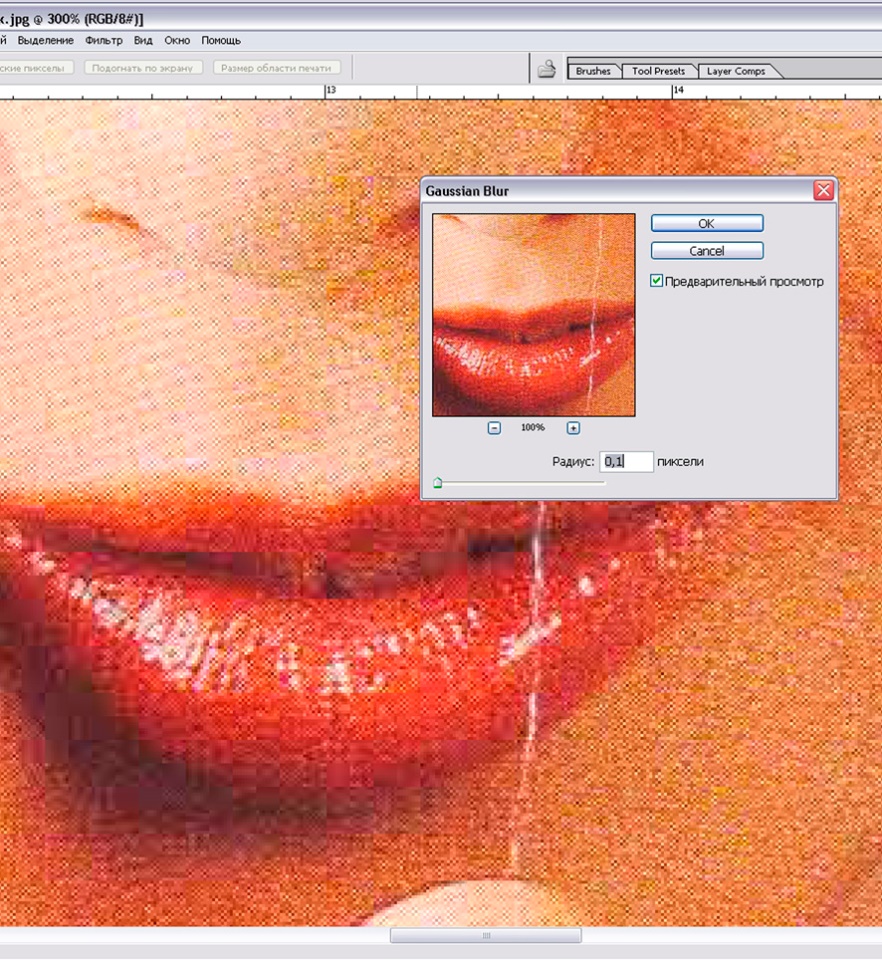Image resolution: width=882 pixels, height=960 pixels.
Task: Open the Вид menu
Action: coord(143,41)
